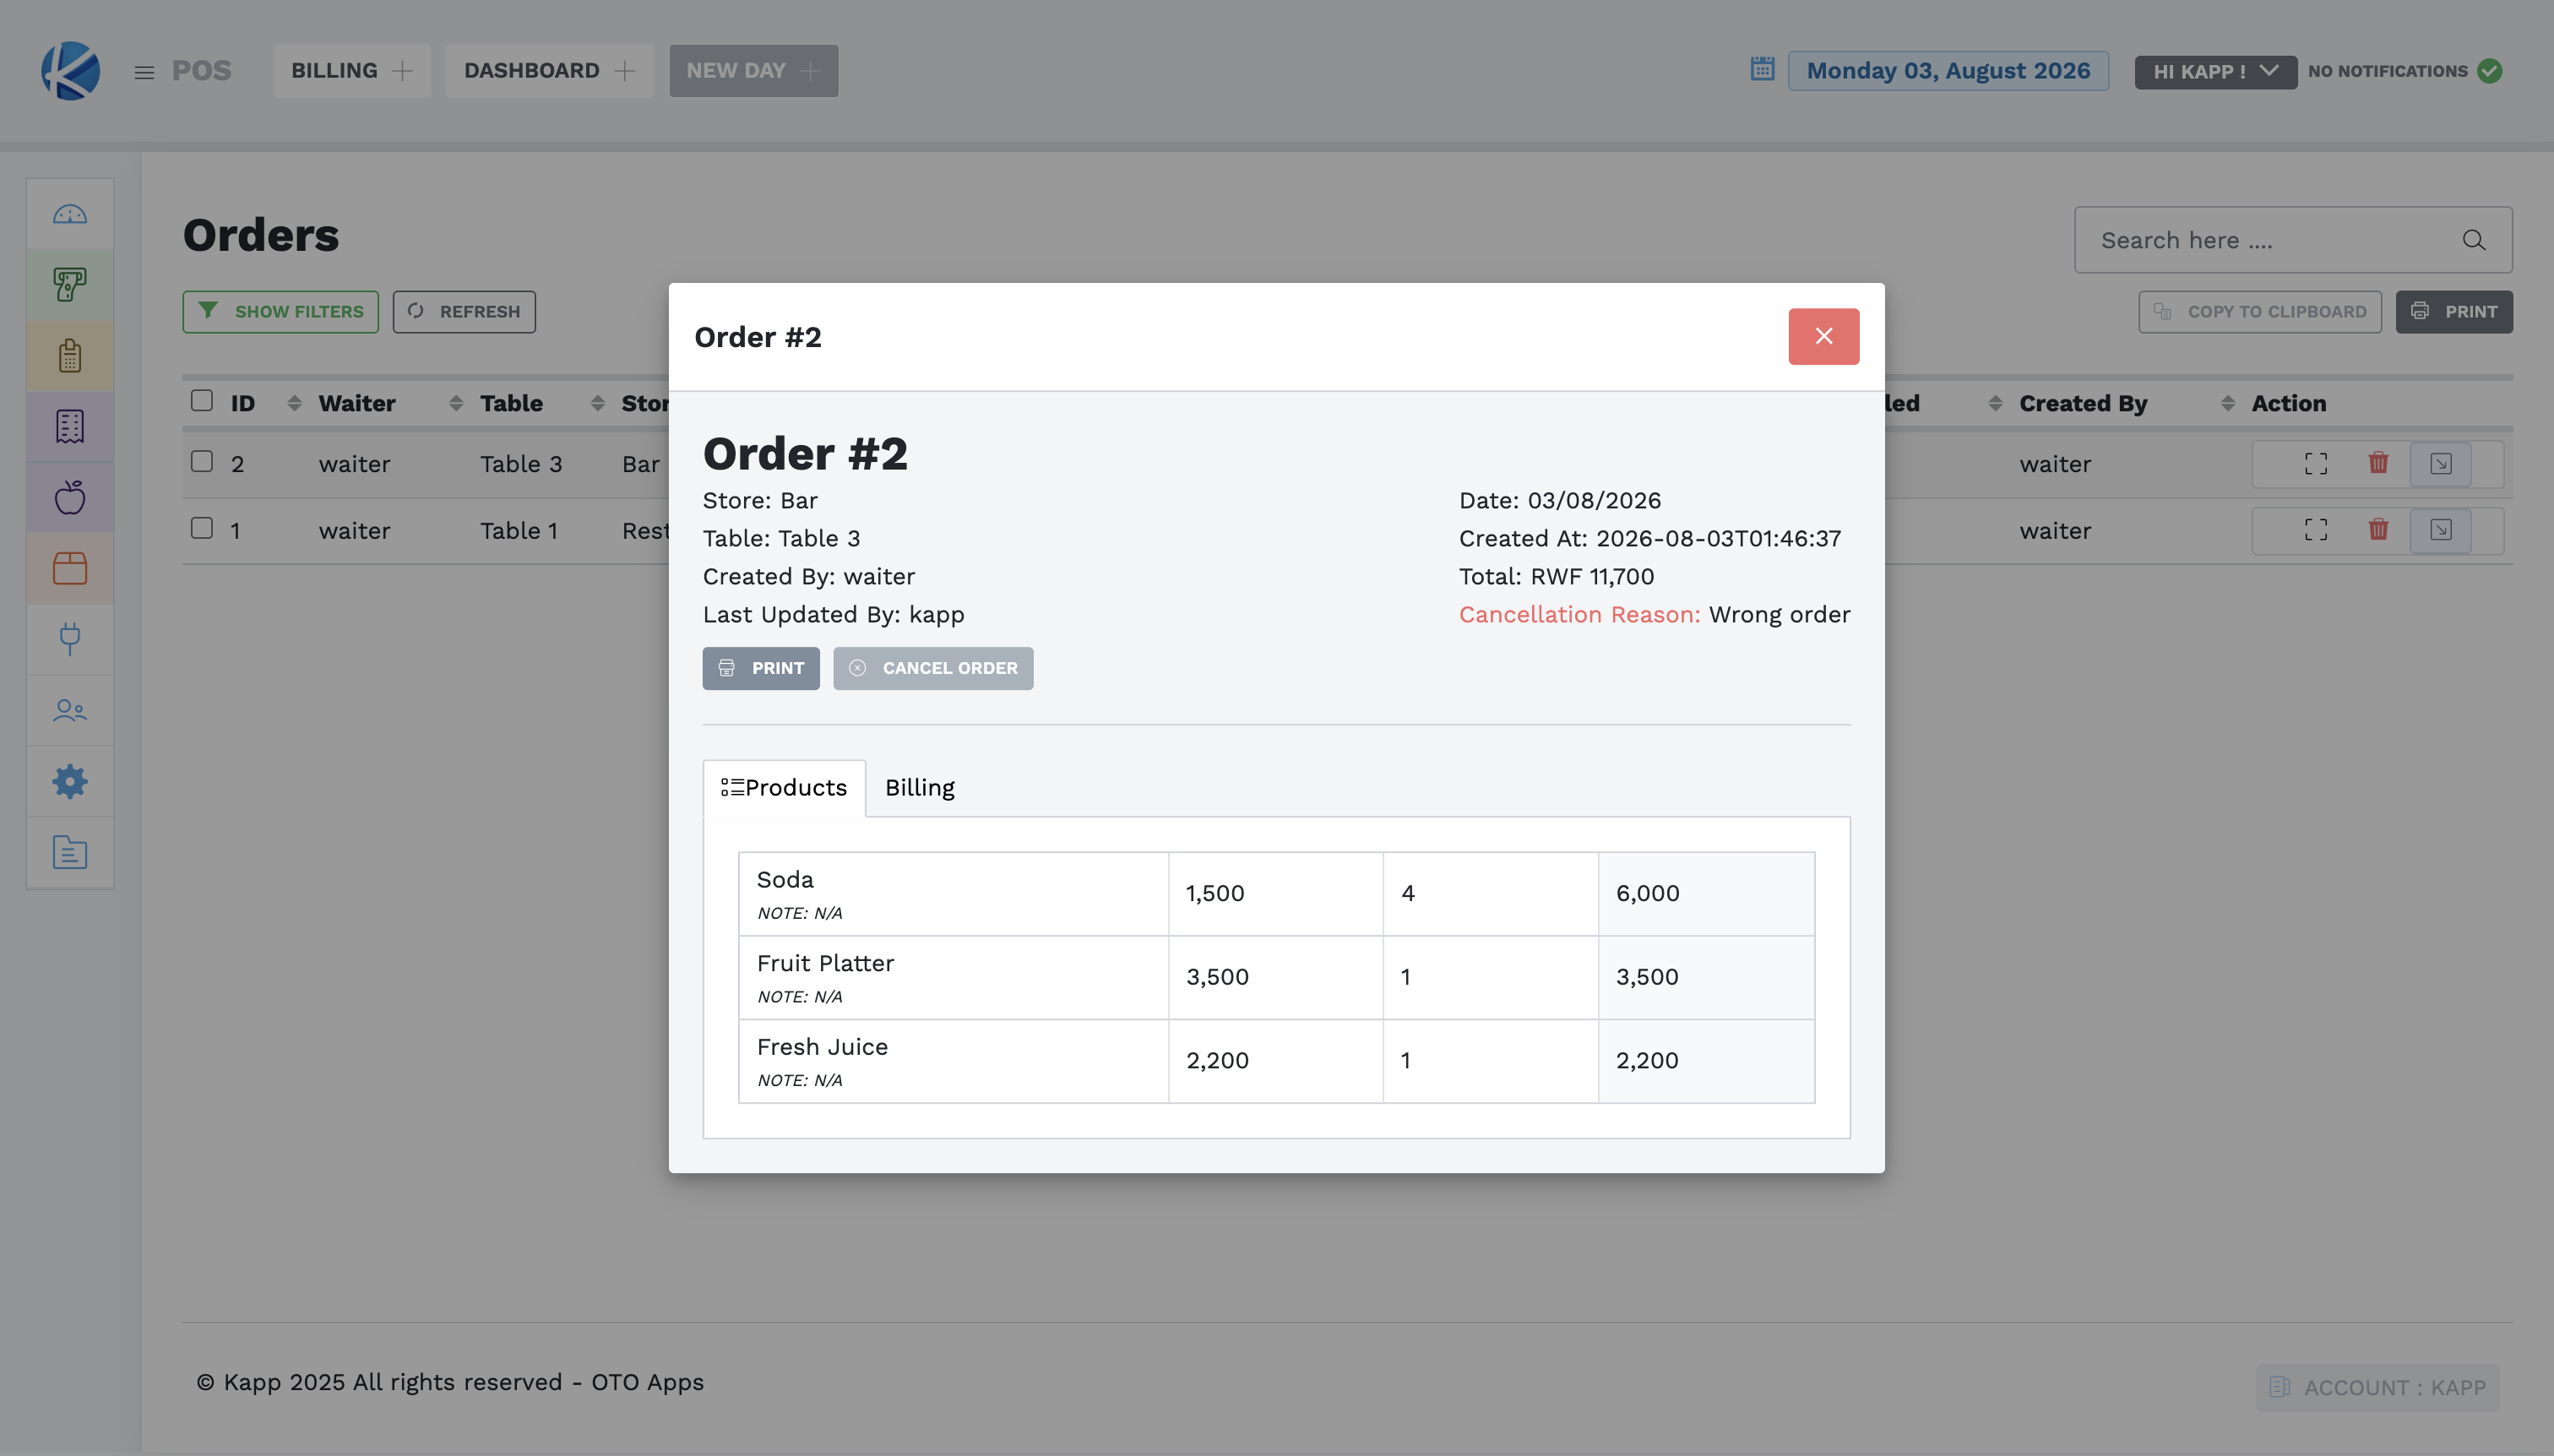Click the Fruit Platter product row
This screenshot has height=1456, width=2554.
pyautogui.click(x=1277, y=978)
